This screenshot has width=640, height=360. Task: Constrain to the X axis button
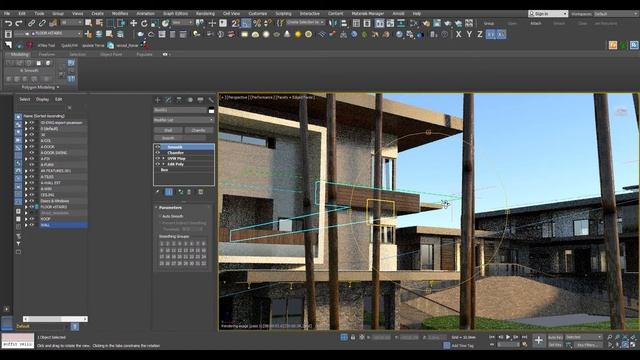pos(458,34)
